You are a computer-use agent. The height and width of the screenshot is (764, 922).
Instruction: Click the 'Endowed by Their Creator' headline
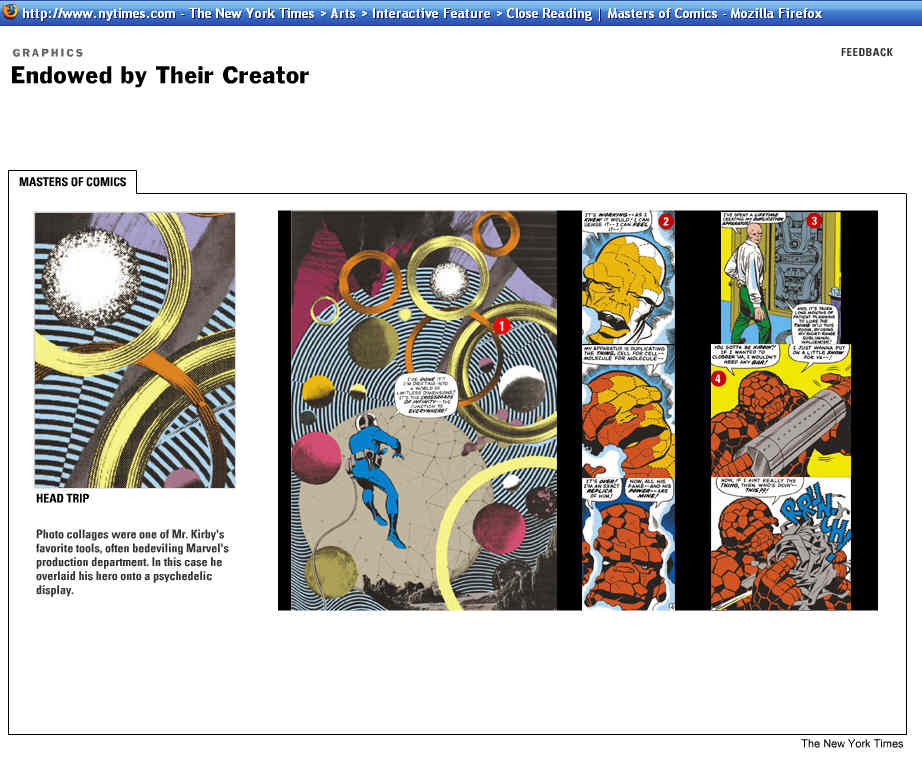click(x=160, y=75)
